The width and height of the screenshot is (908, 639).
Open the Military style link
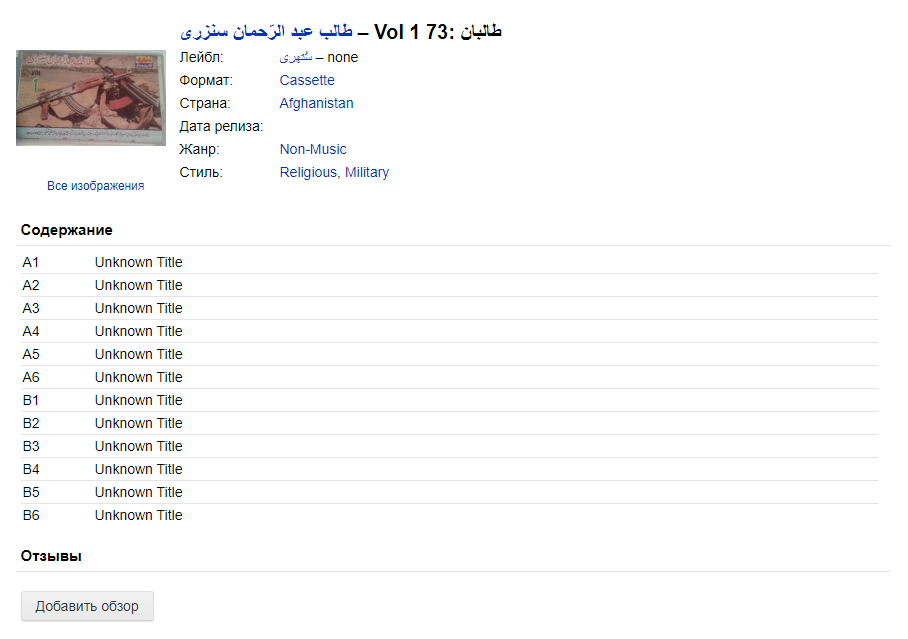pos(367,173)
